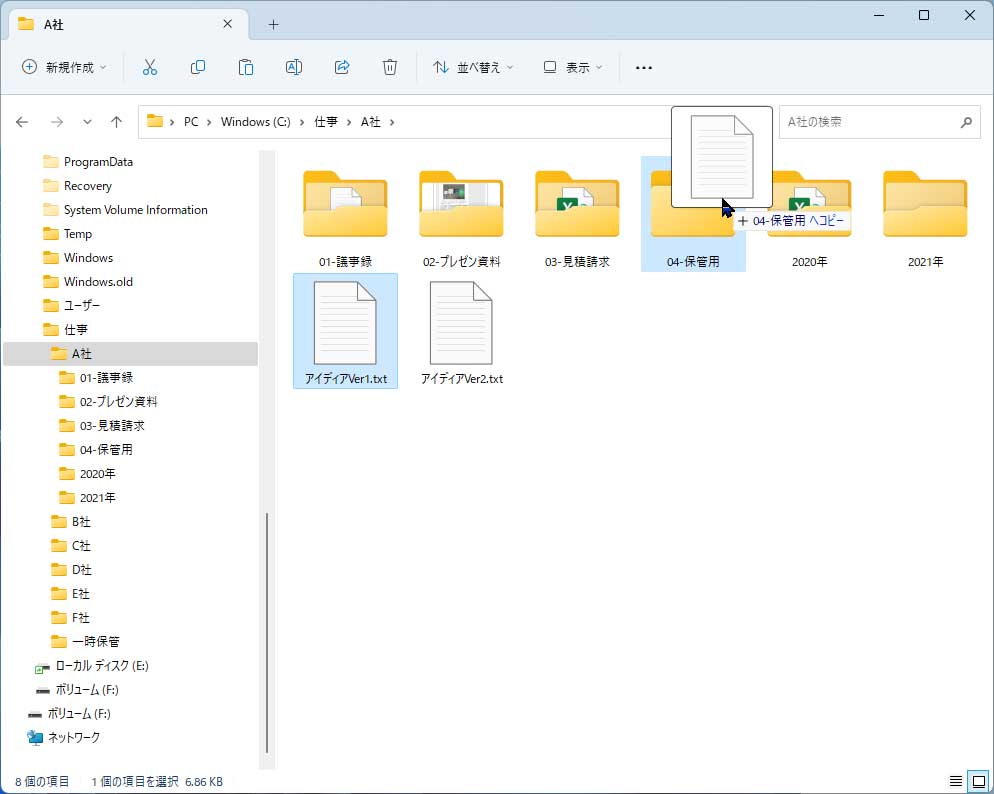
Task: Click the address bar leading folder icon
Action: pyautogui.click(x=155, y=121)
